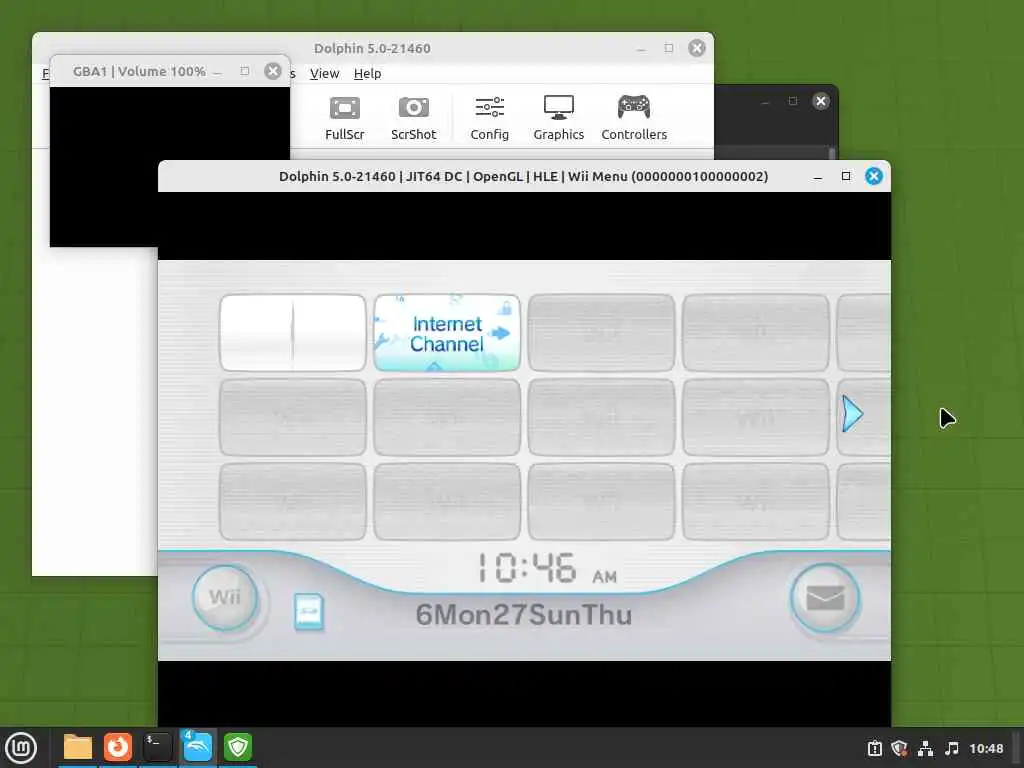Viewport: 1024px width, 768px height.
Task: Open the Terminal from the taskbar
Action: [157, 747]
